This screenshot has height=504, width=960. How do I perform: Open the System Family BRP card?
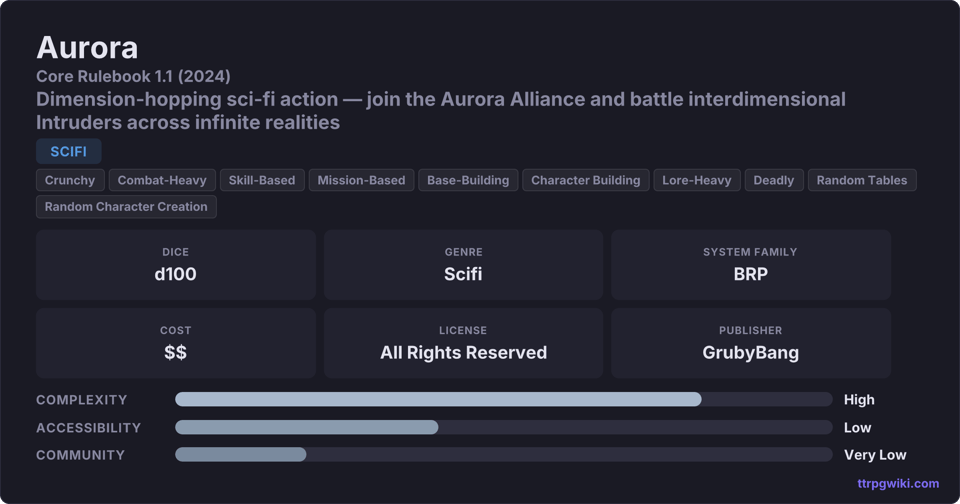click(750, 265)
